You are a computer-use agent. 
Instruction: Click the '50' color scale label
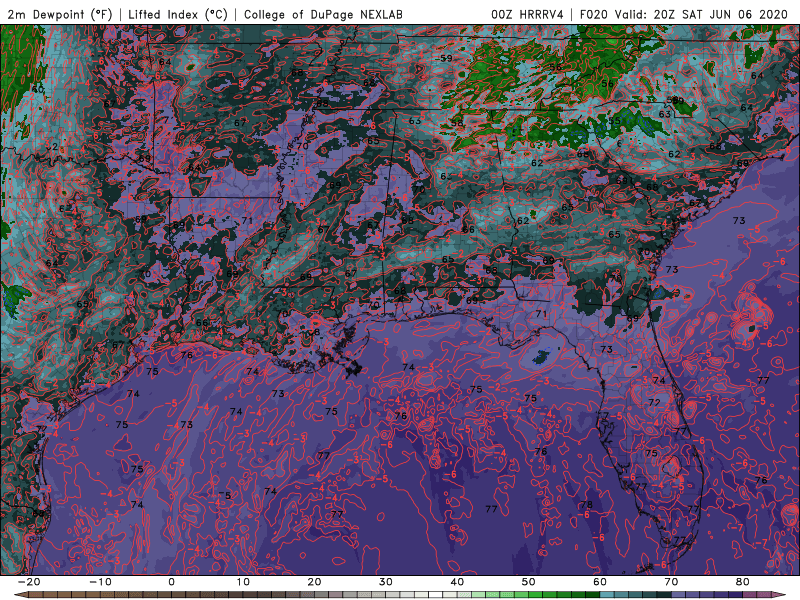tap(529, 582)
